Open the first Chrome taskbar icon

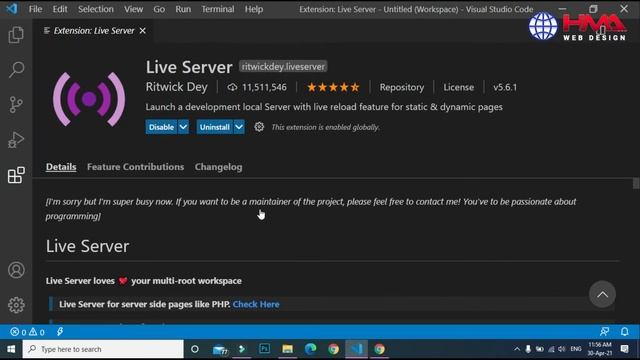pyautogui.click(x=333, y=349)
